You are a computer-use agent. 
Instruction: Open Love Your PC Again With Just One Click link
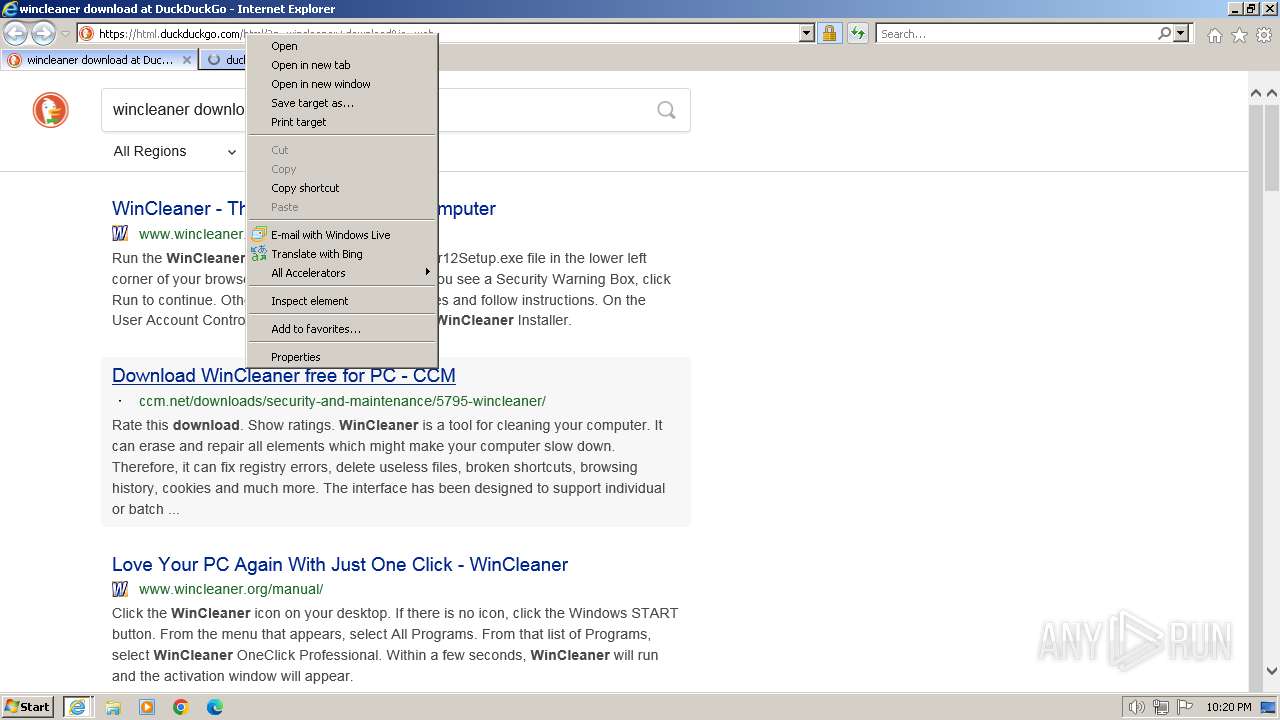[x=340, y=565]
